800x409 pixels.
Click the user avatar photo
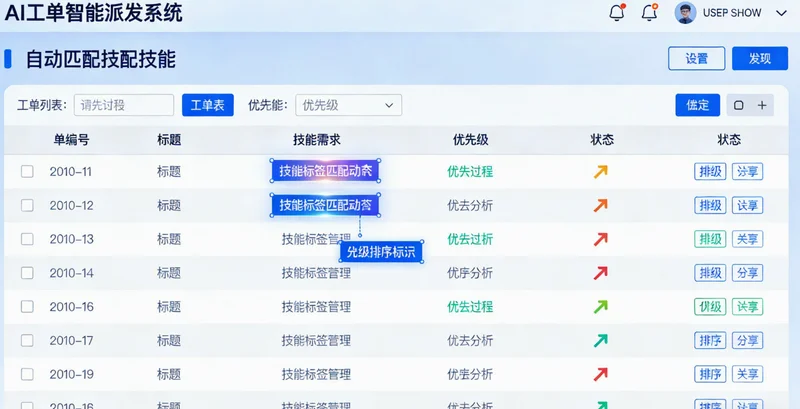685,13
